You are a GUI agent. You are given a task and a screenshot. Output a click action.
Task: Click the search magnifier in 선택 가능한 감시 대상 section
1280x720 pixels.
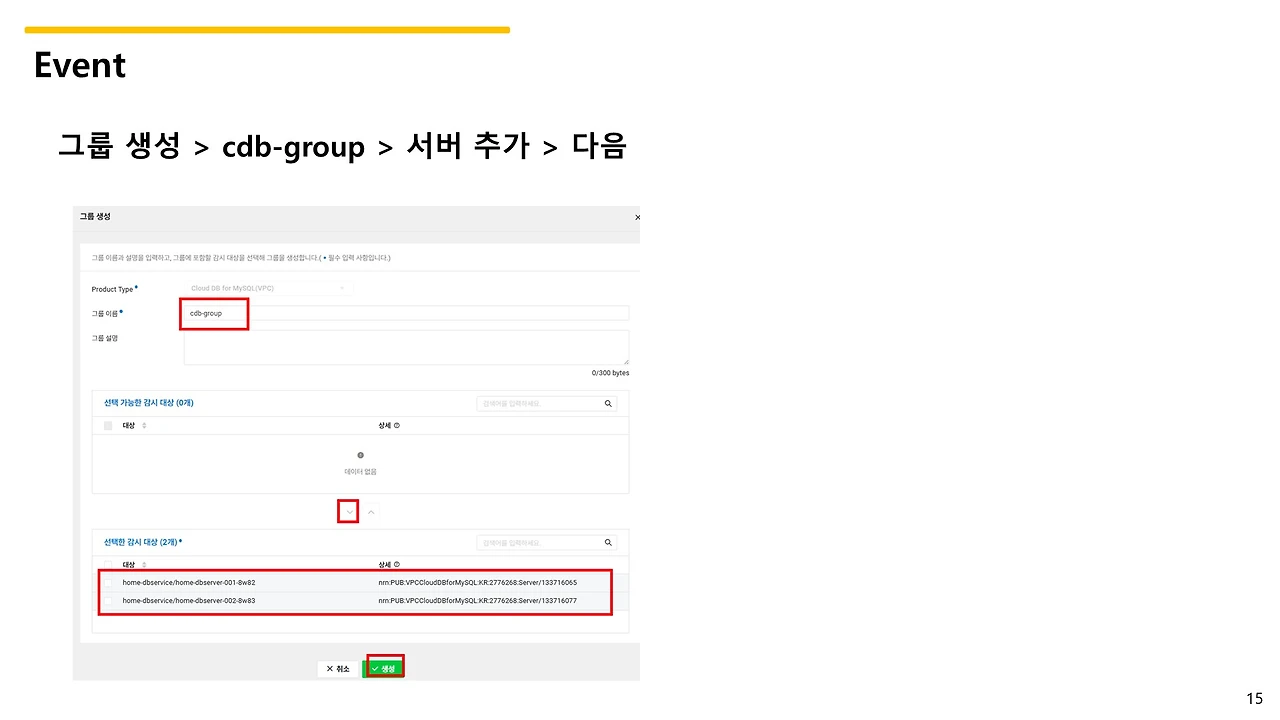608,403
